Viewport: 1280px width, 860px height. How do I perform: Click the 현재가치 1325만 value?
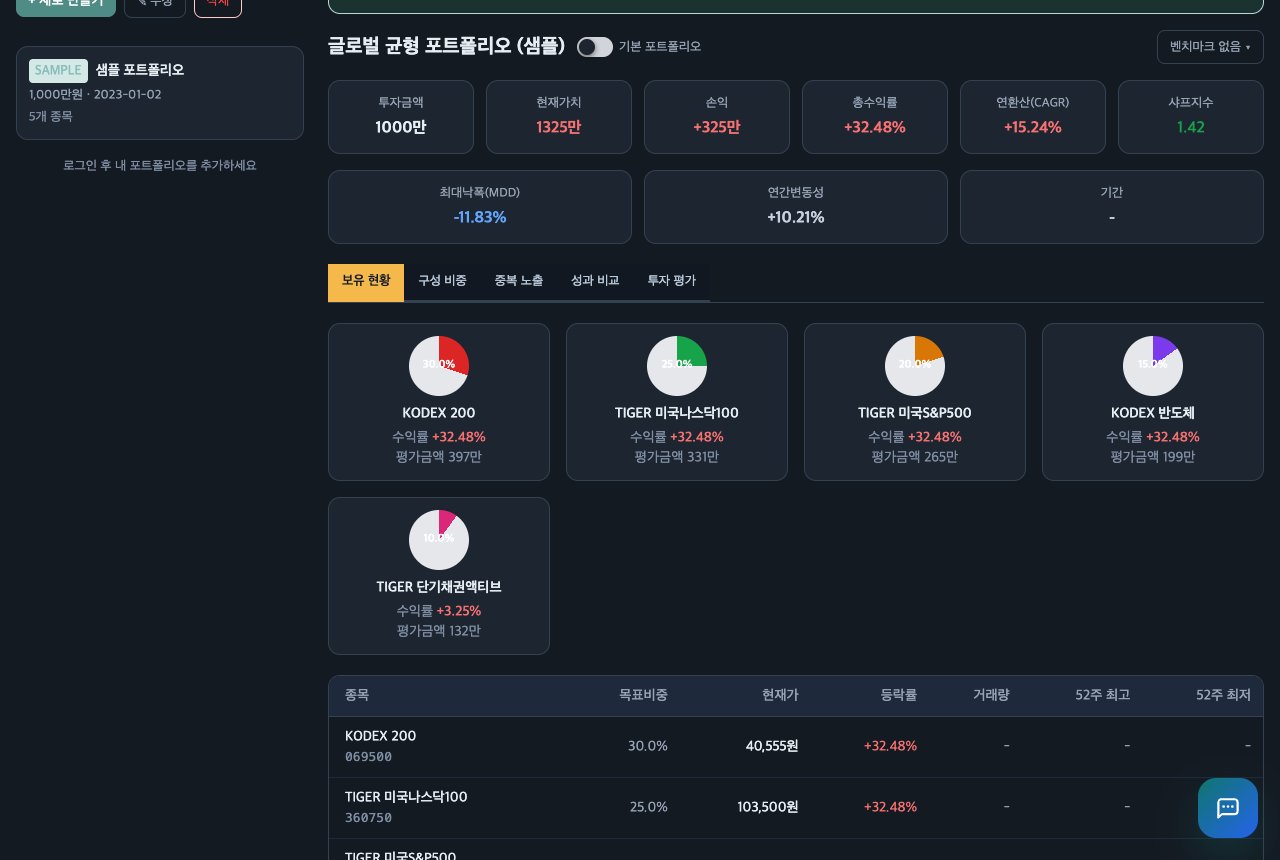pos(559,127)
